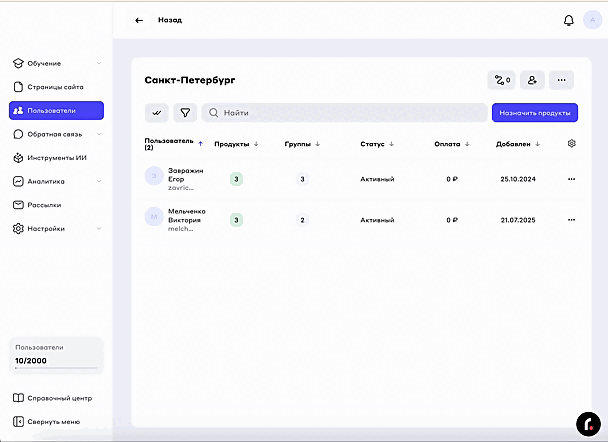Click the filter funnel icon
The height and width of the screenshot is (442, 608).
pyautogui.click(x=184, y=113)
